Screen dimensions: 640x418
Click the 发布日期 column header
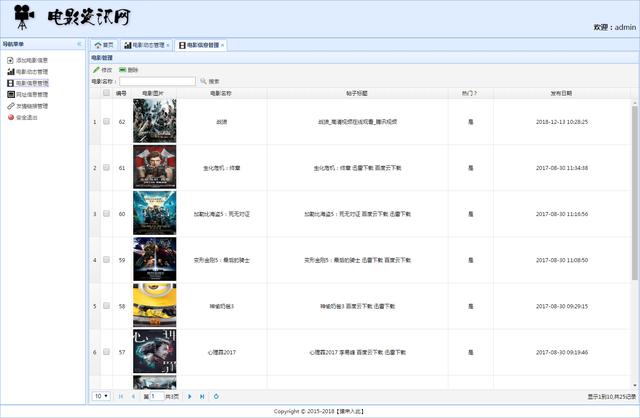(x=561, y=93)
